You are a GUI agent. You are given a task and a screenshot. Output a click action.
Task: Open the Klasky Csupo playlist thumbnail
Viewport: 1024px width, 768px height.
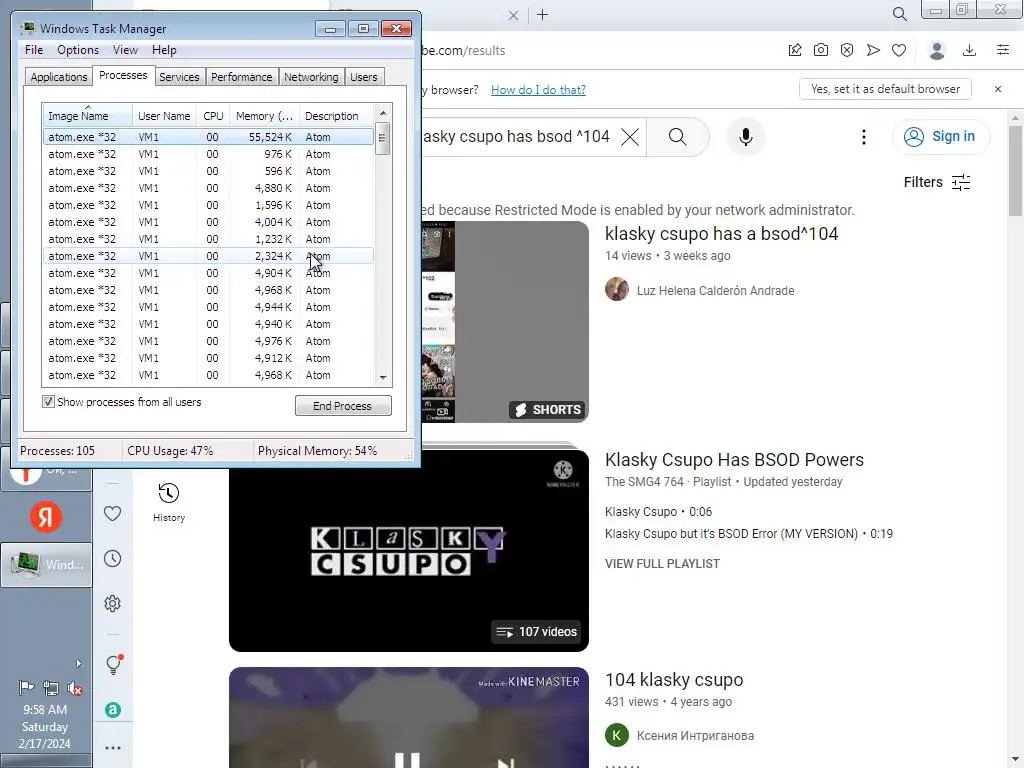click(x=409, y=551)
